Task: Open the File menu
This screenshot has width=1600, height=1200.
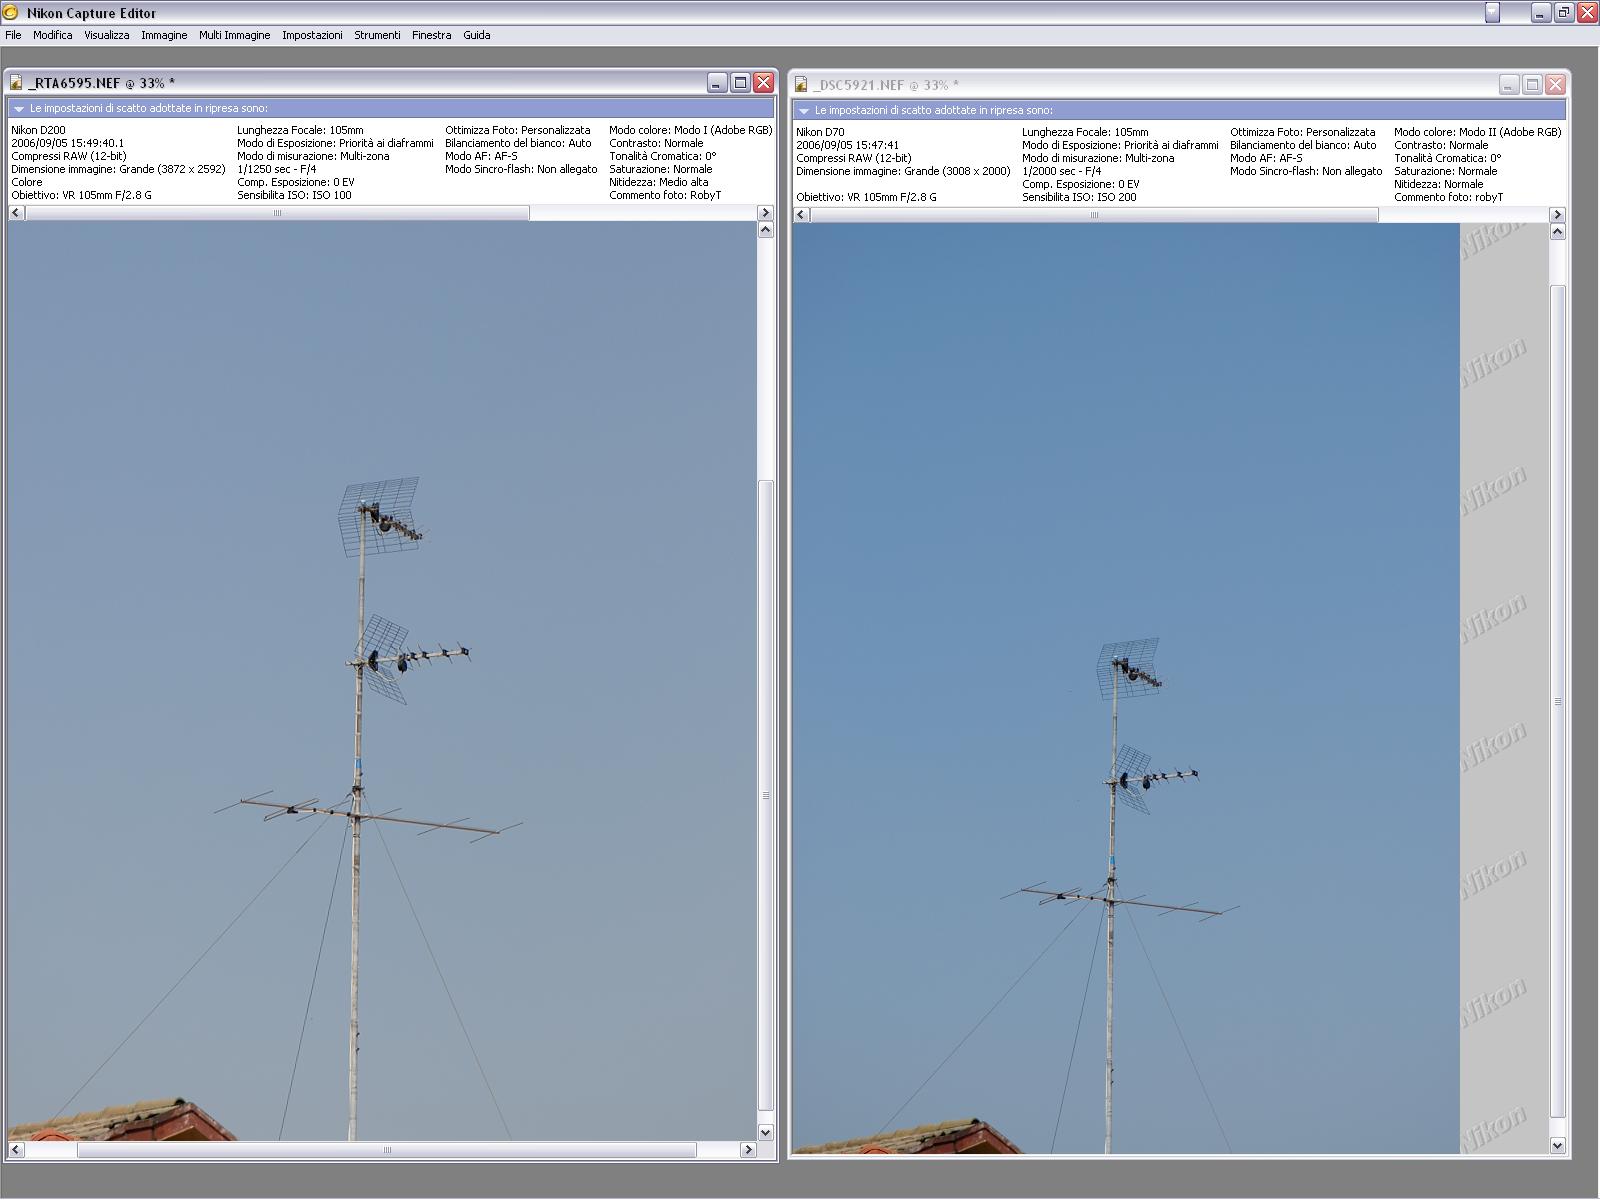Action: pyautogui.click(x=13, y=35)
